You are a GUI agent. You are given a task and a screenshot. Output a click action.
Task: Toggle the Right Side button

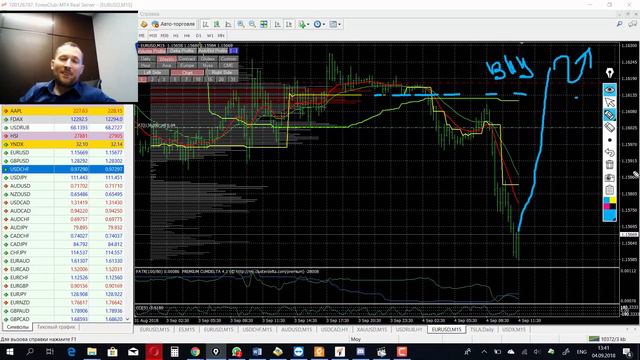pyautogui.click(x=222, y=72)
